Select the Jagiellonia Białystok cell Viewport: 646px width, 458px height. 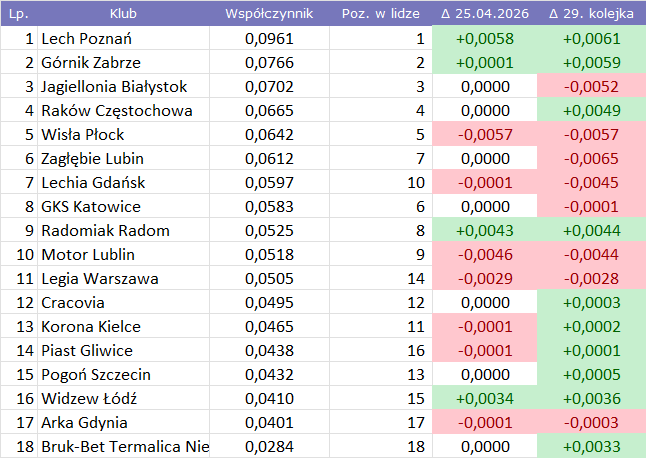pyautogui.click(x=114, y=87)
